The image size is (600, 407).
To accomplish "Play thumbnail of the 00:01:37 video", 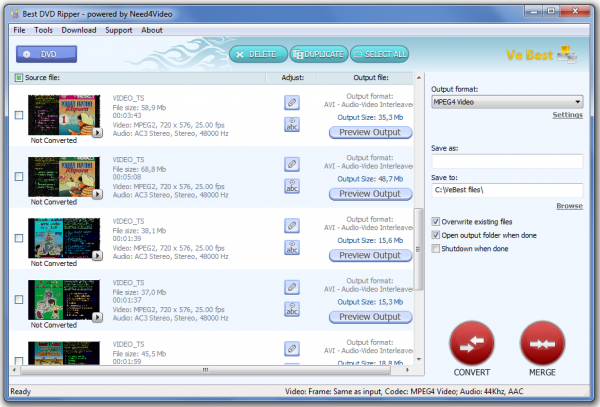I will (98, 317).
